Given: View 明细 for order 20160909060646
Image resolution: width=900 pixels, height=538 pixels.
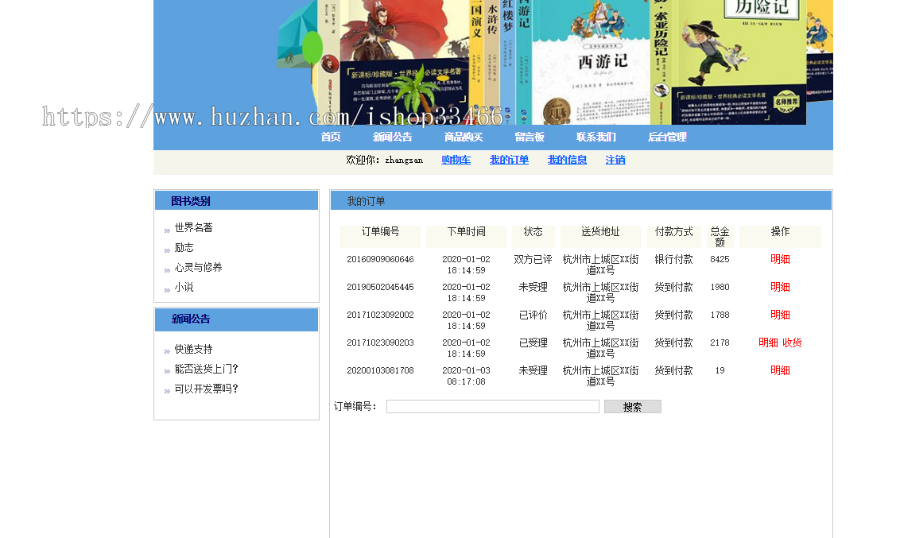Looking at the screenshot, I should tap(780, 260).
